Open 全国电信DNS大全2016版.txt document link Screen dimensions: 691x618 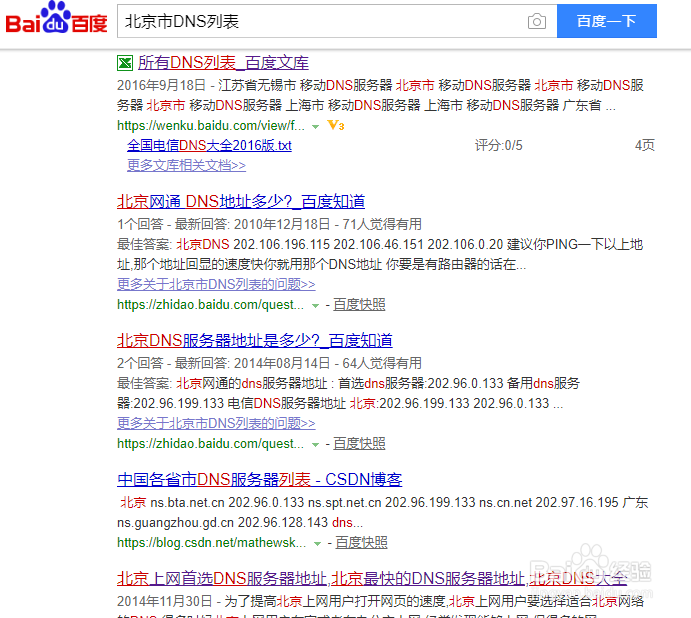[x=209, y=145]
